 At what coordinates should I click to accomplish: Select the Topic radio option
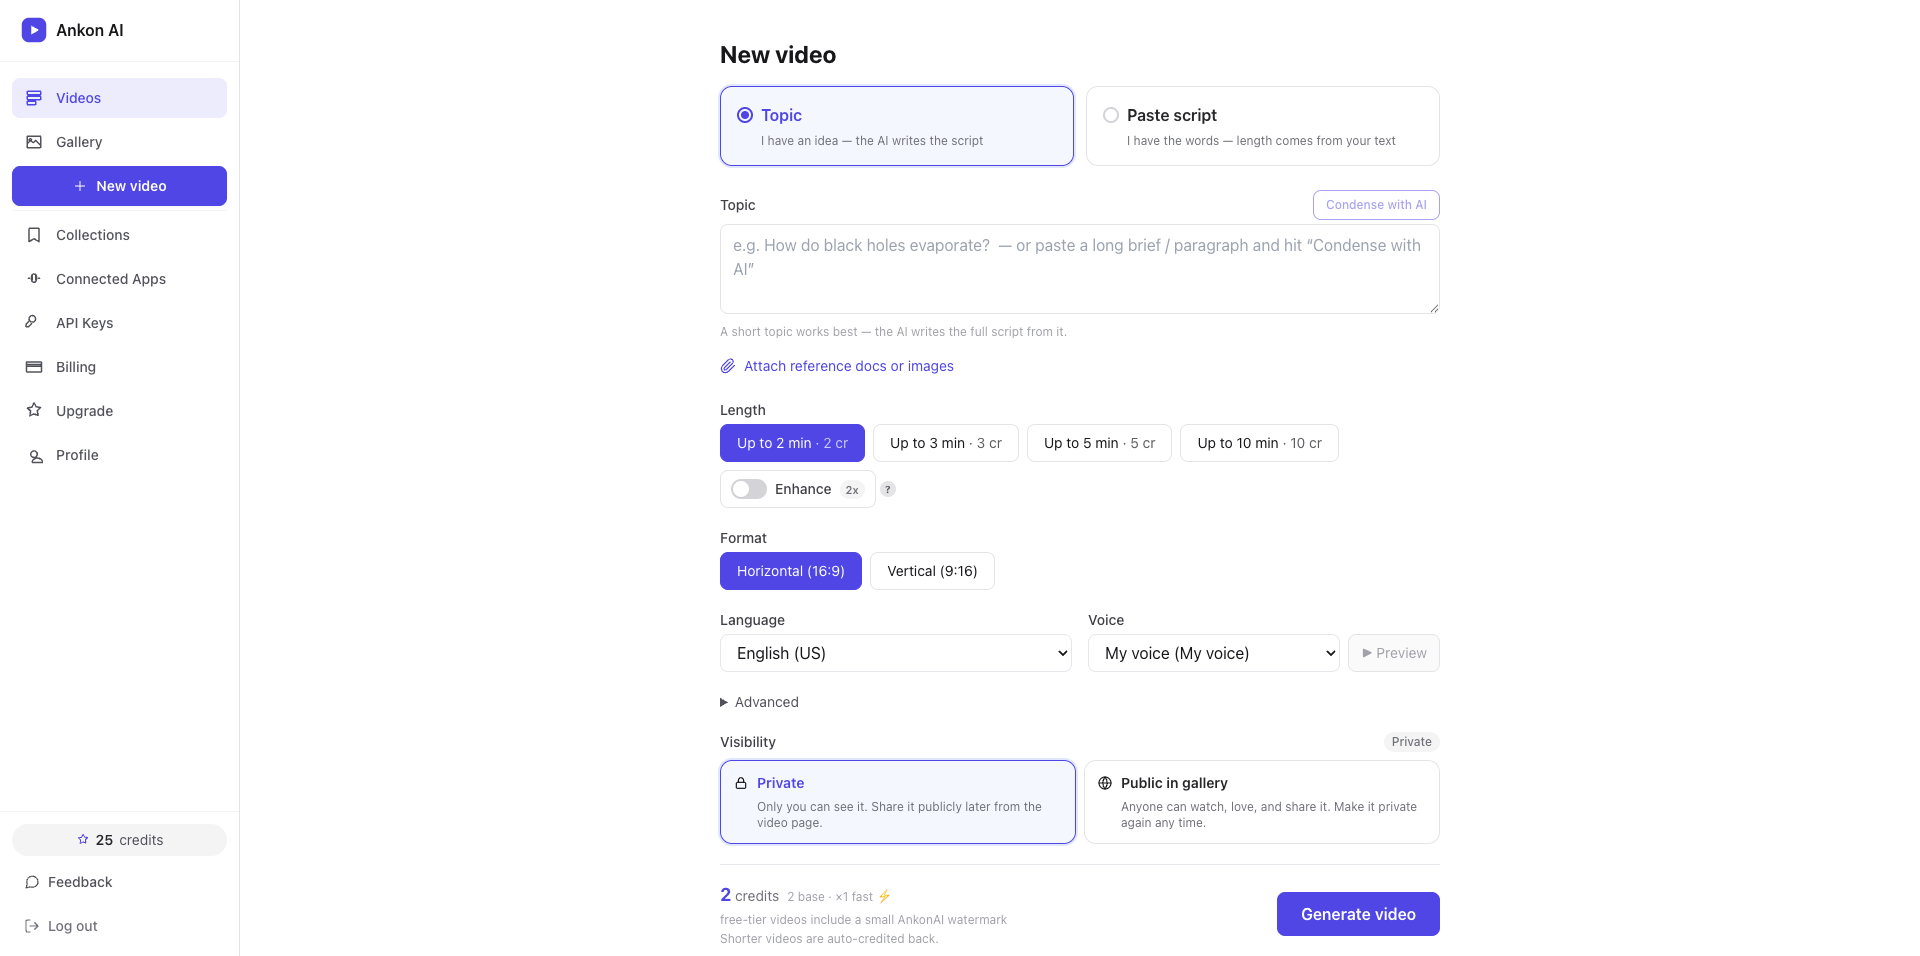745,115
